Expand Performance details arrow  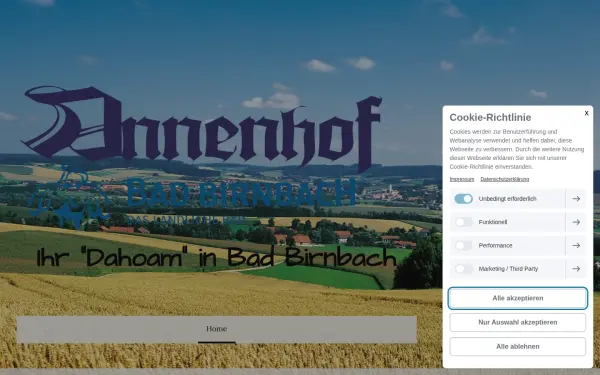[576, 245]
